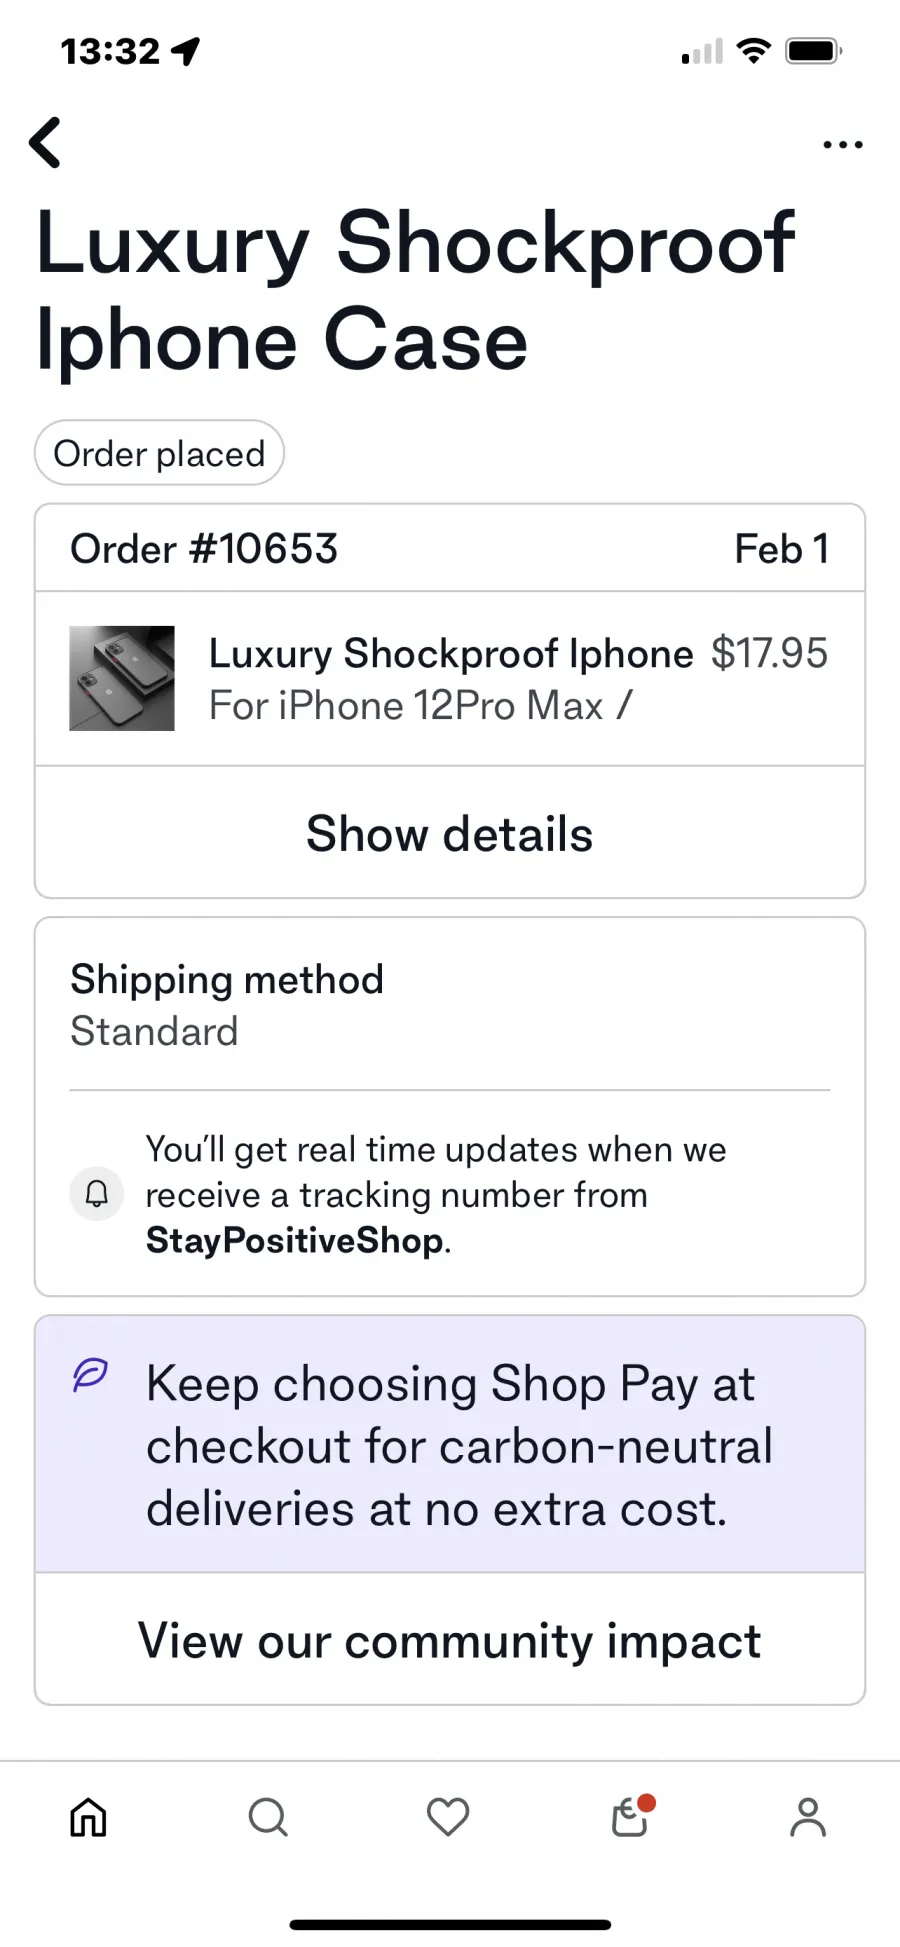Open the Search tab icon
Viewport: 900px width, 1947px height.
(x=268, y=1817)
